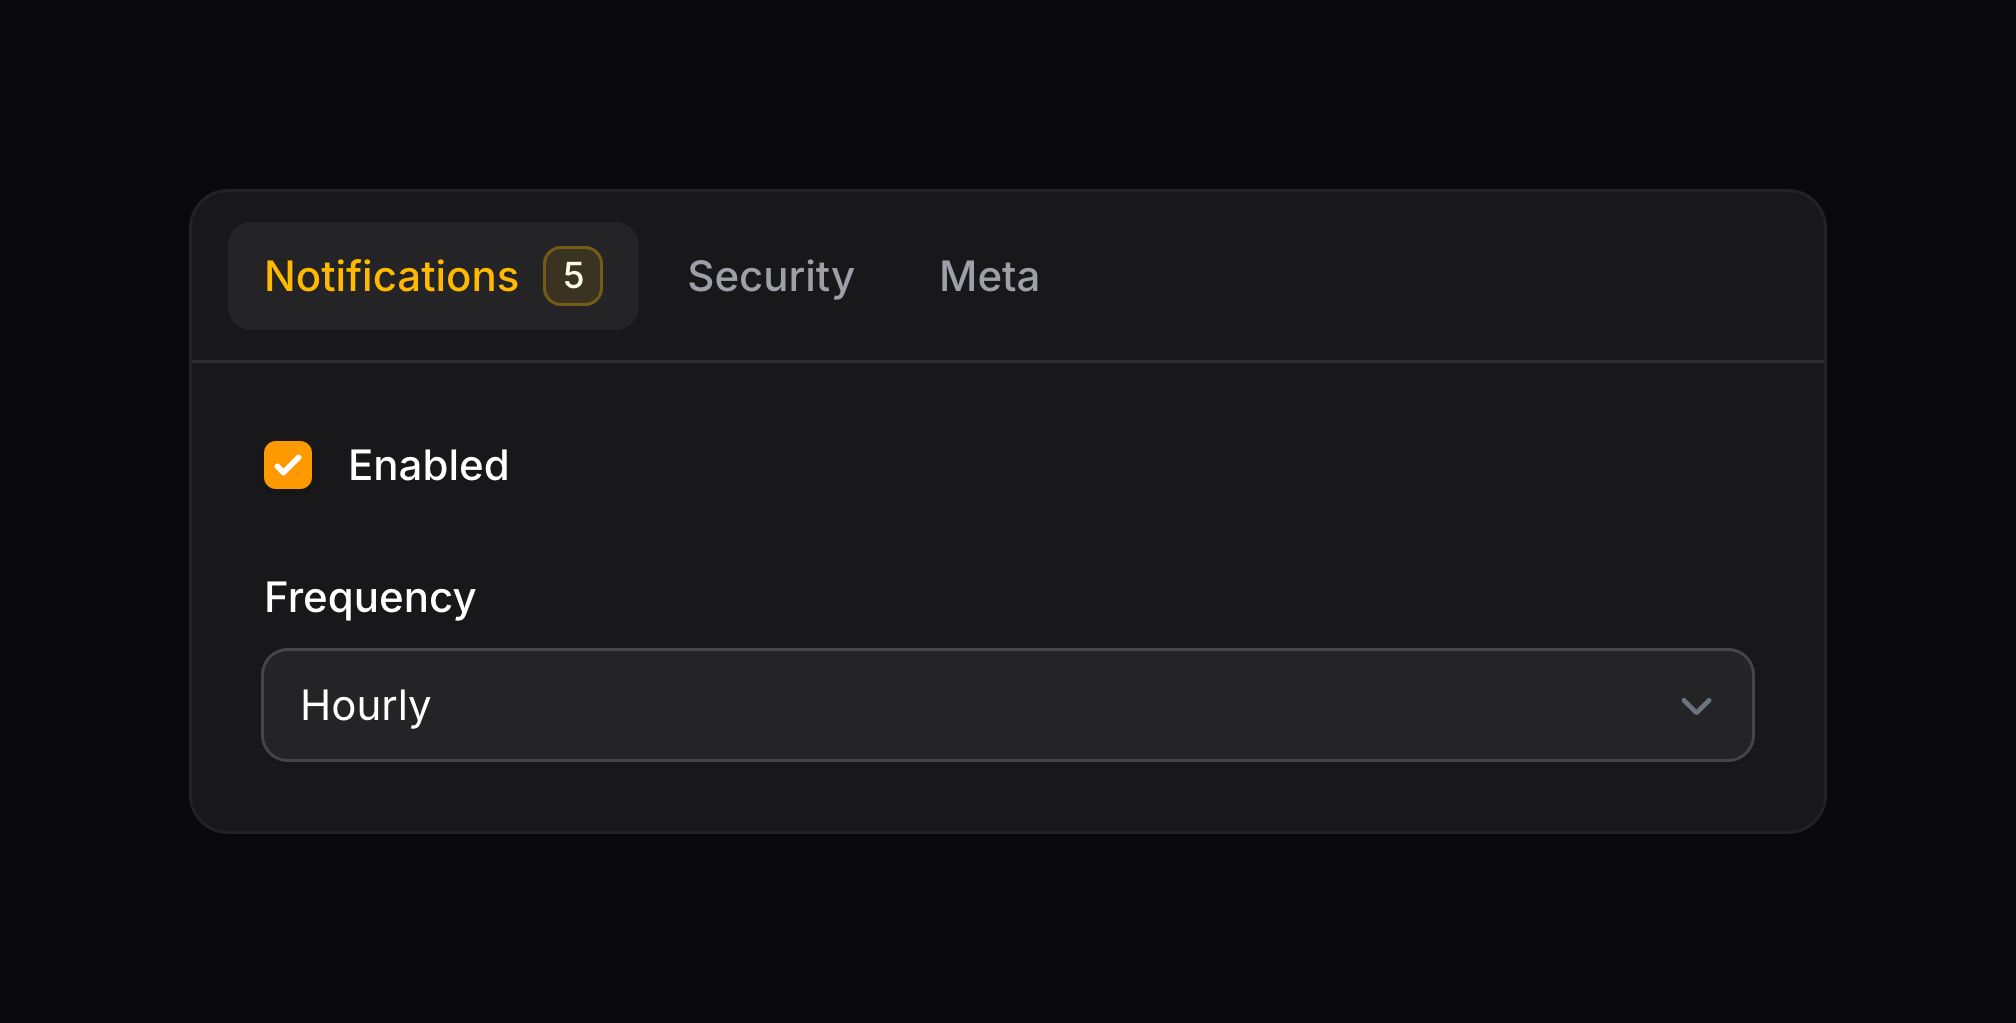This screenshot has width=2016, height=1023.
Task: Click the chevron arrow in Frequency dropdown
Action: (1696, 706)
